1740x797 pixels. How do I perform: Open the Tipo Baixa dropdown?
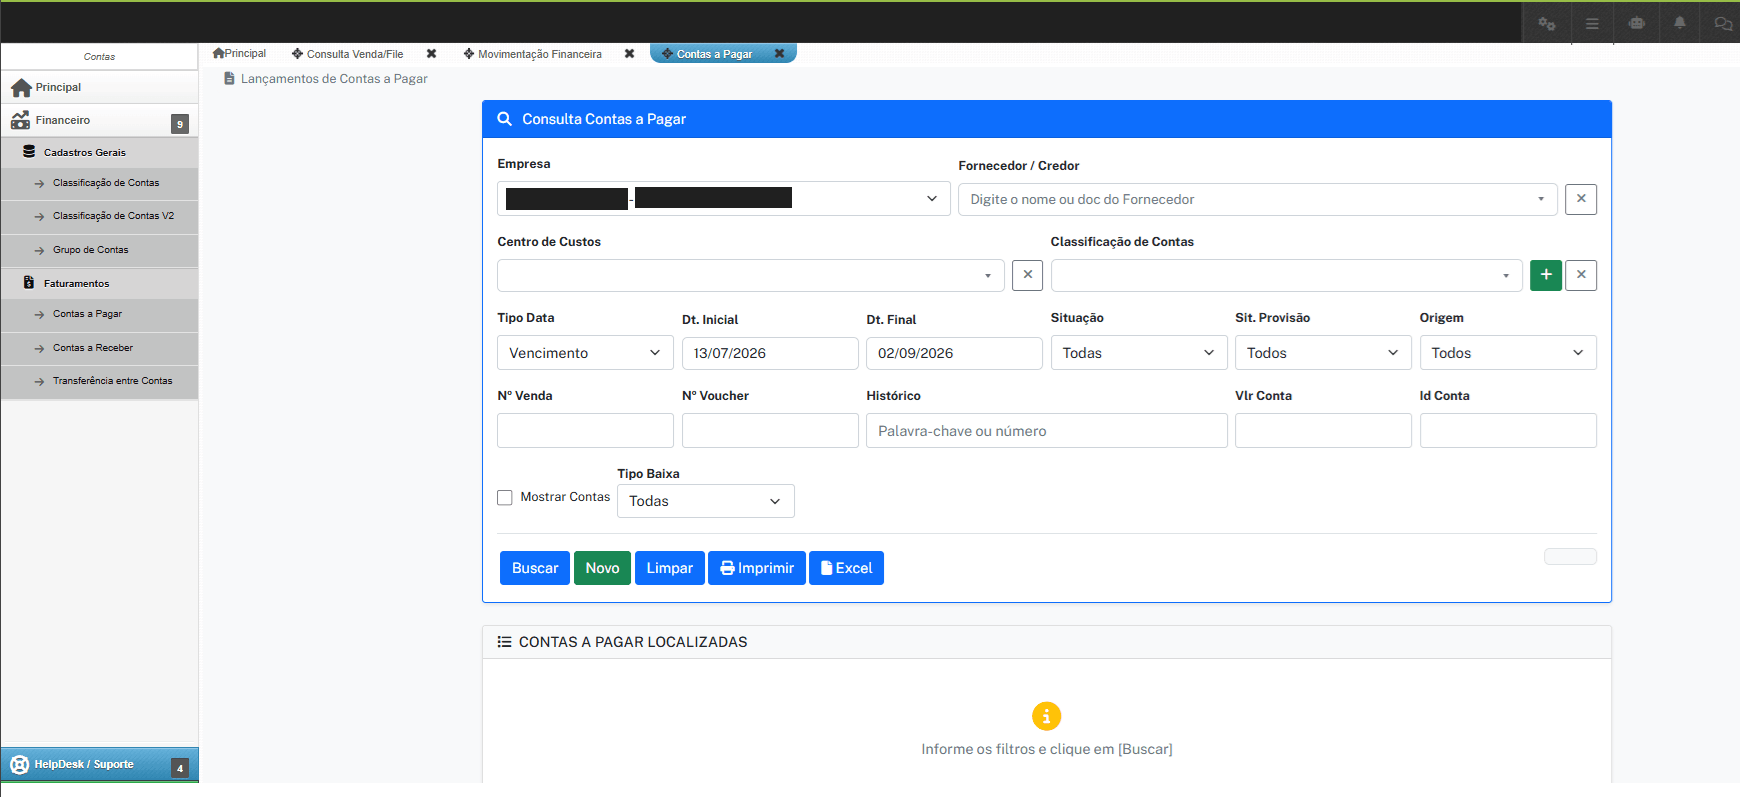706,501
